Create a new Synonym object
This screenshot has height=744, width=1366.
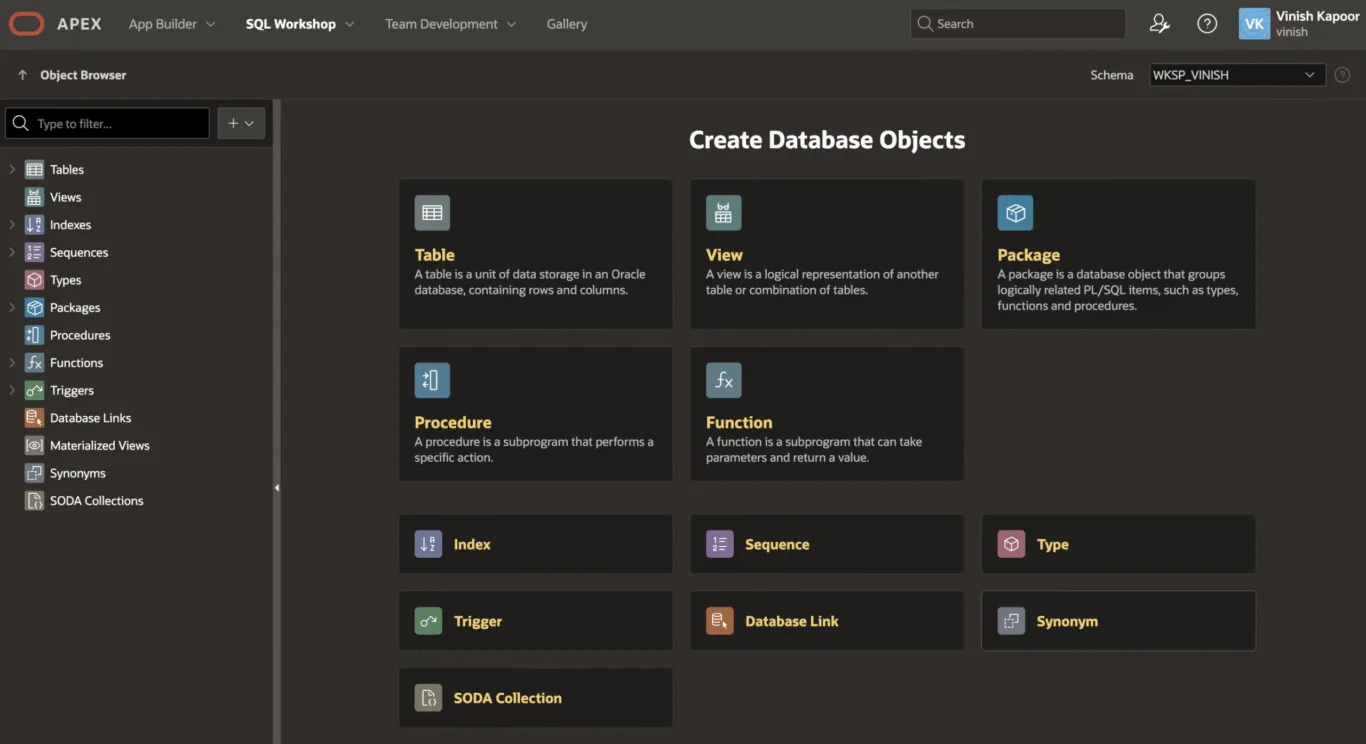pyautogui.click(x=1118, y=621)
